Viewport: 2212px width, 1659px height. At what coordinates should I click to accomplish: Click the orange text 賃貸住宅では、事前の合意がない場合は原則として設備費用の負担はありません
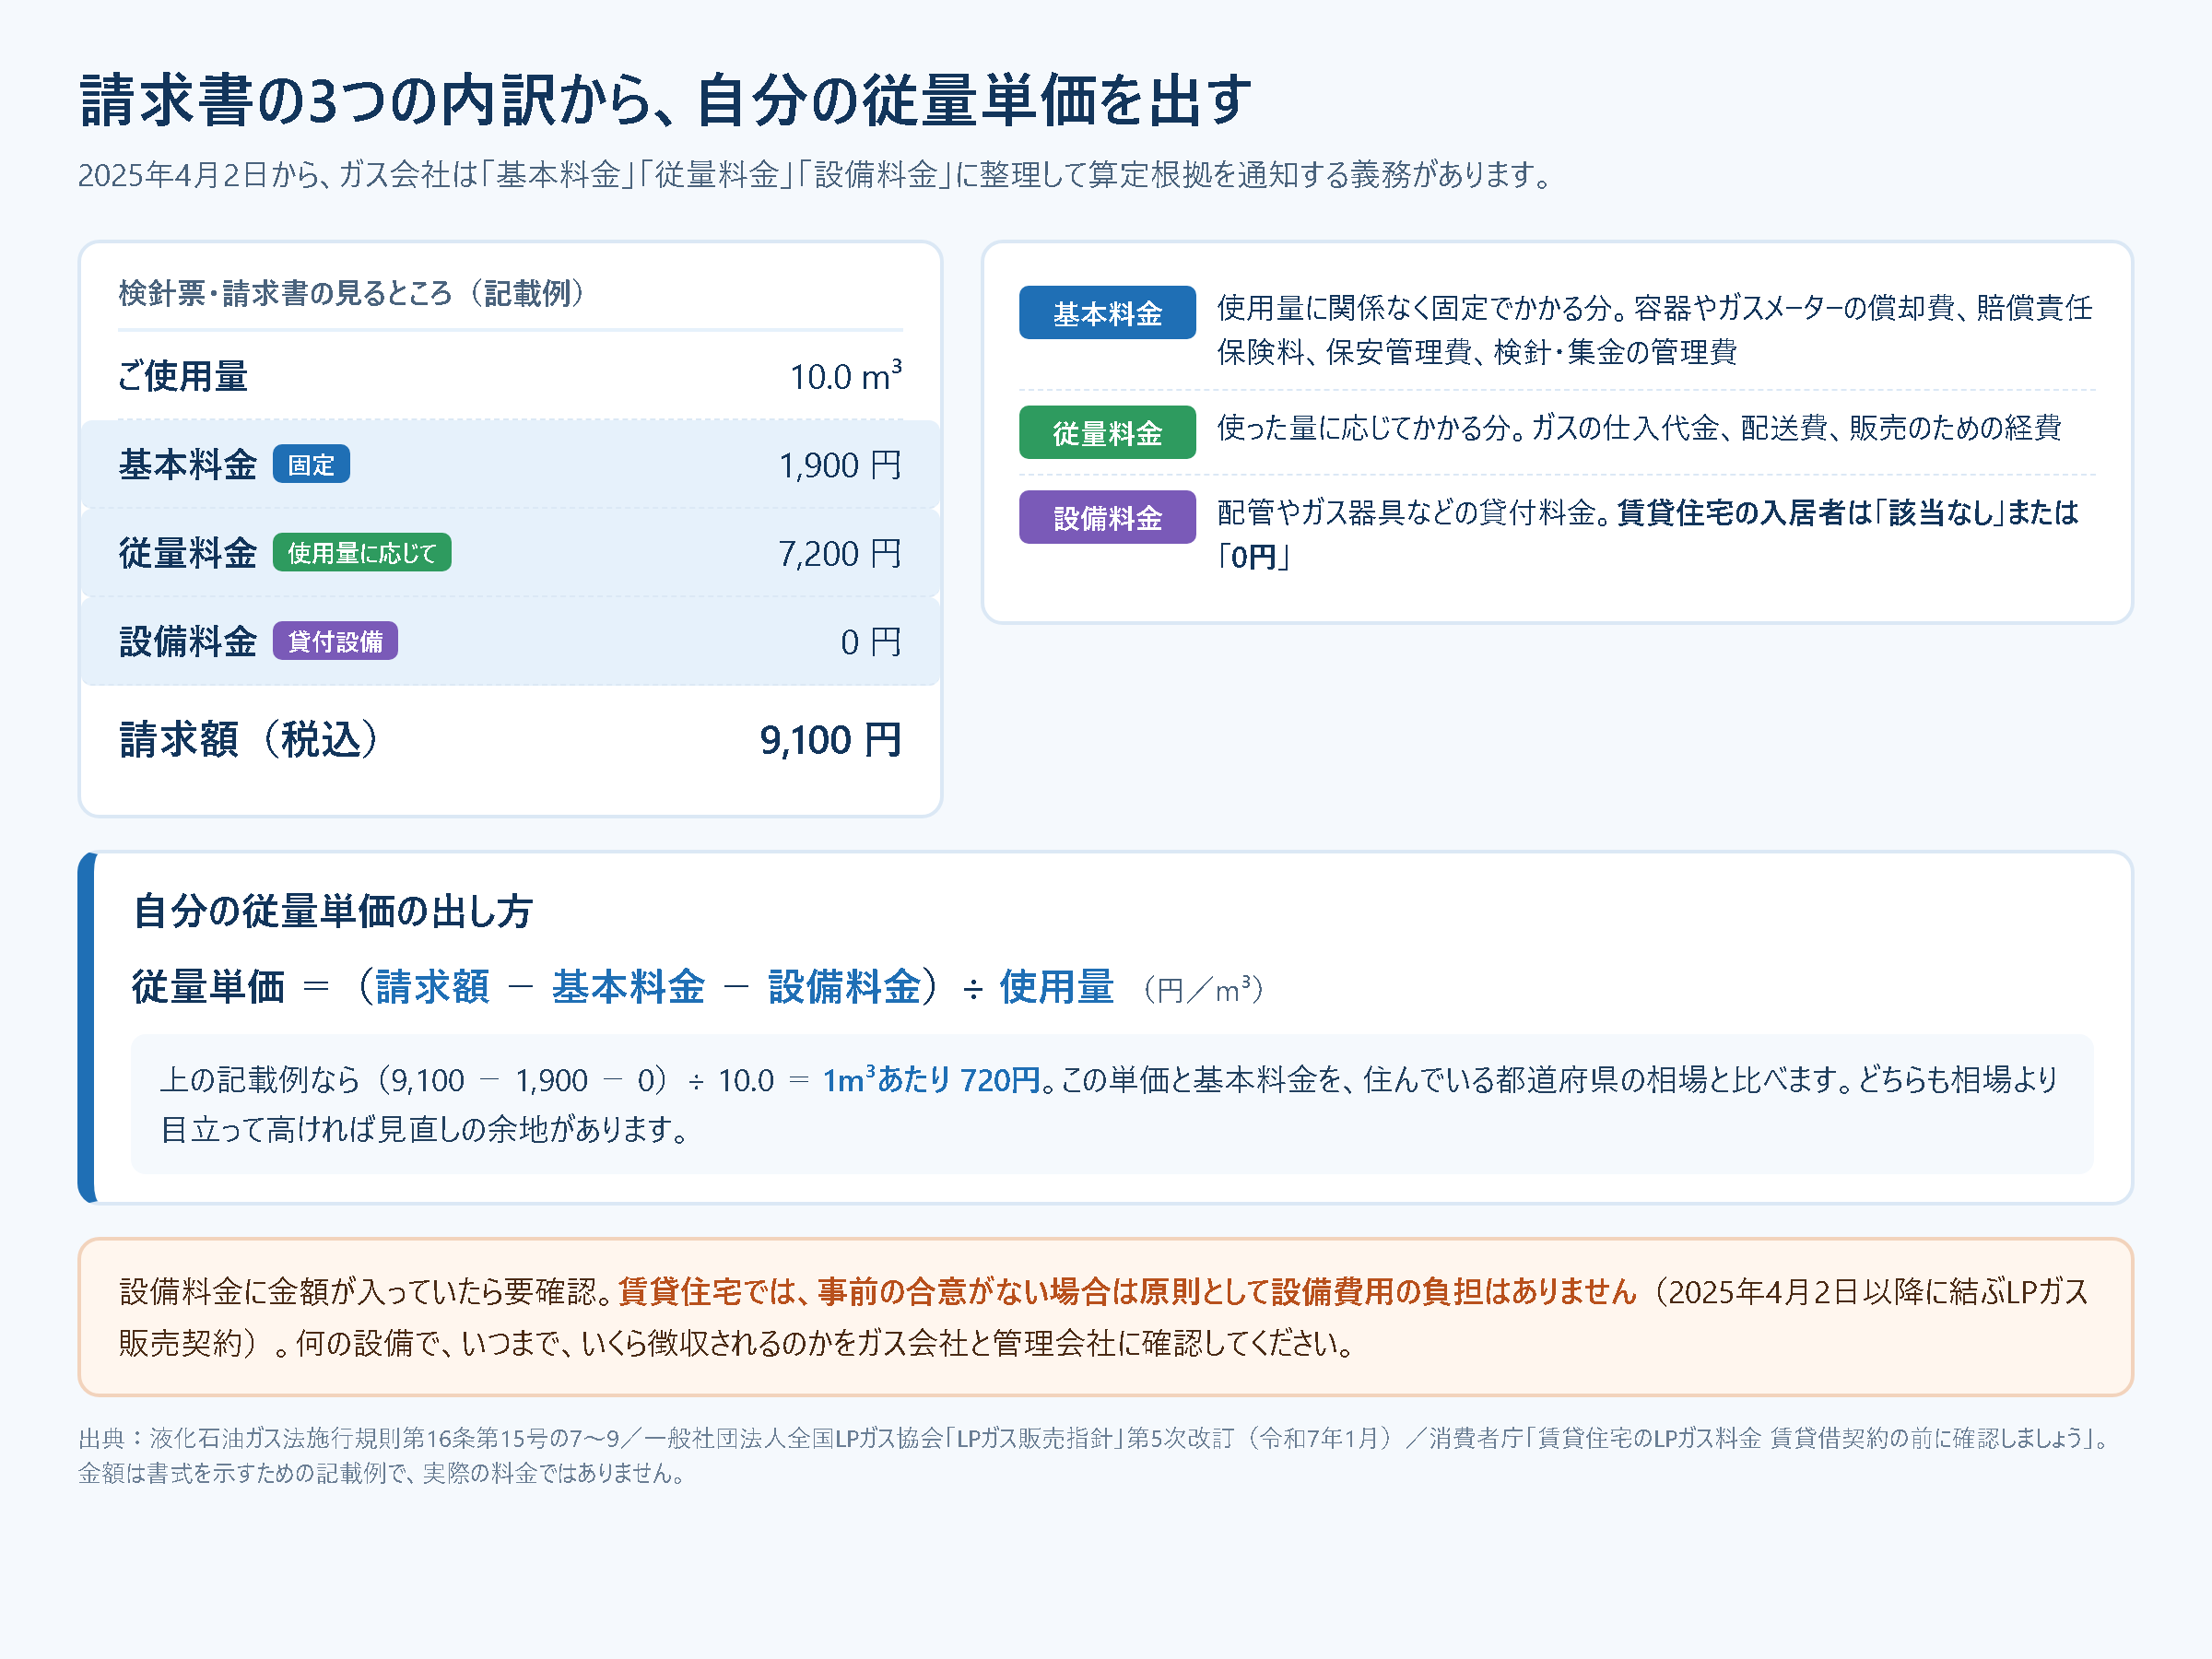click(1127, 1291)
